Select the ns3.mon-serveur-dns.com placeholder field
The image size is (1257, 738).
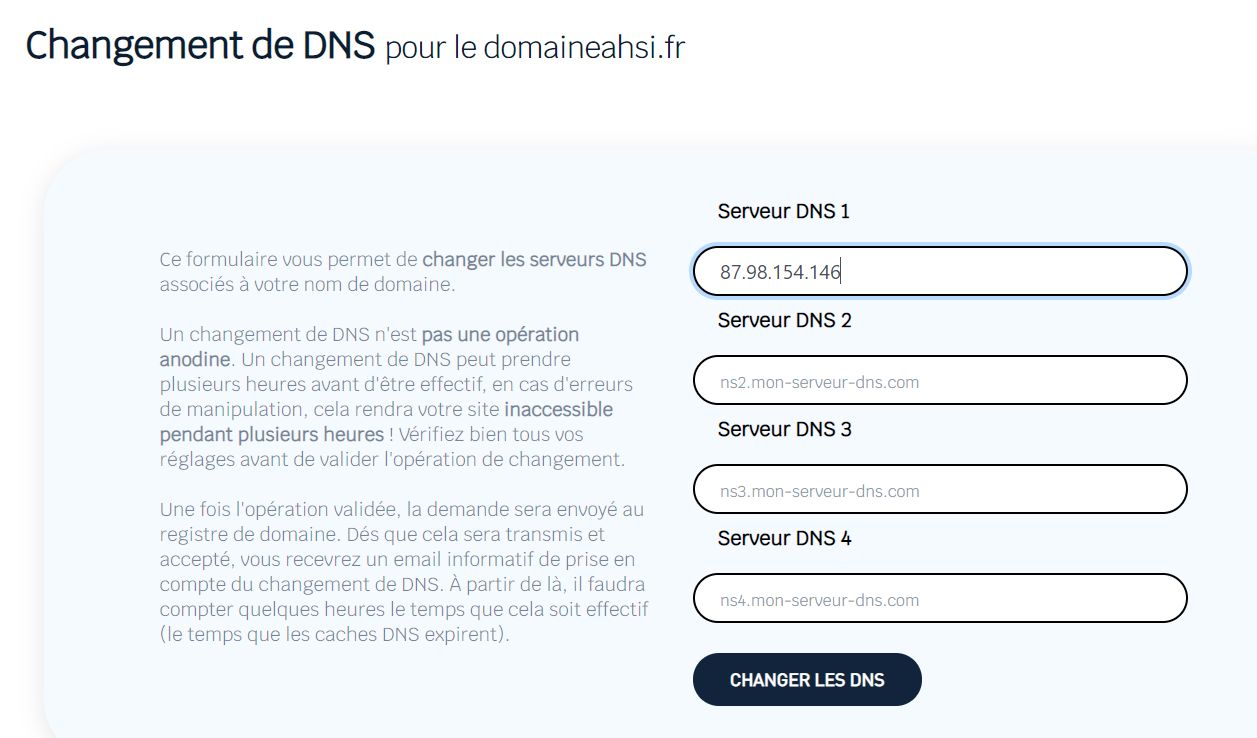point(940,490)
